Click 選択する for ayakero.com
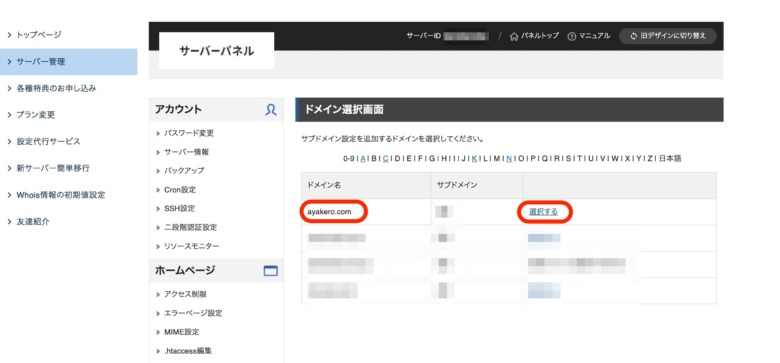 pyautogui.click(x=543, y=212)
